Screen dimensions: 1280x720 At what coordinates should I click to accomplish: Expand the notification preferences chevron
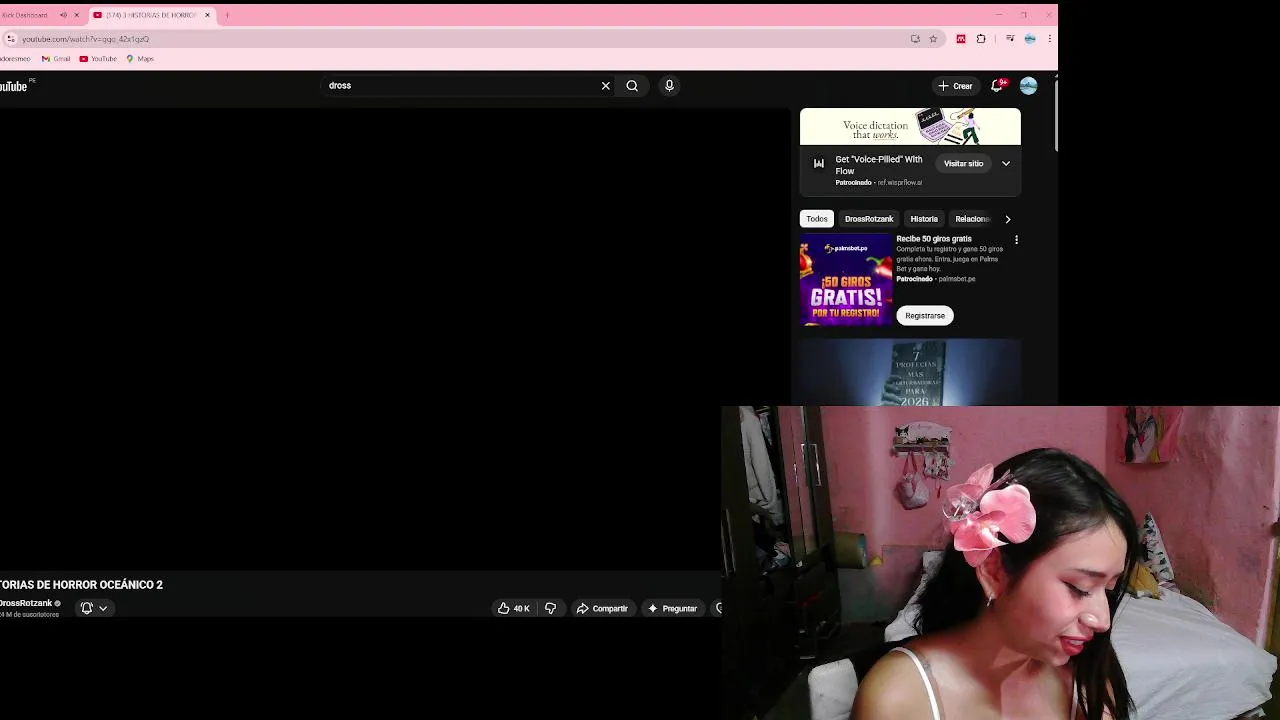(x=103, y=608)
